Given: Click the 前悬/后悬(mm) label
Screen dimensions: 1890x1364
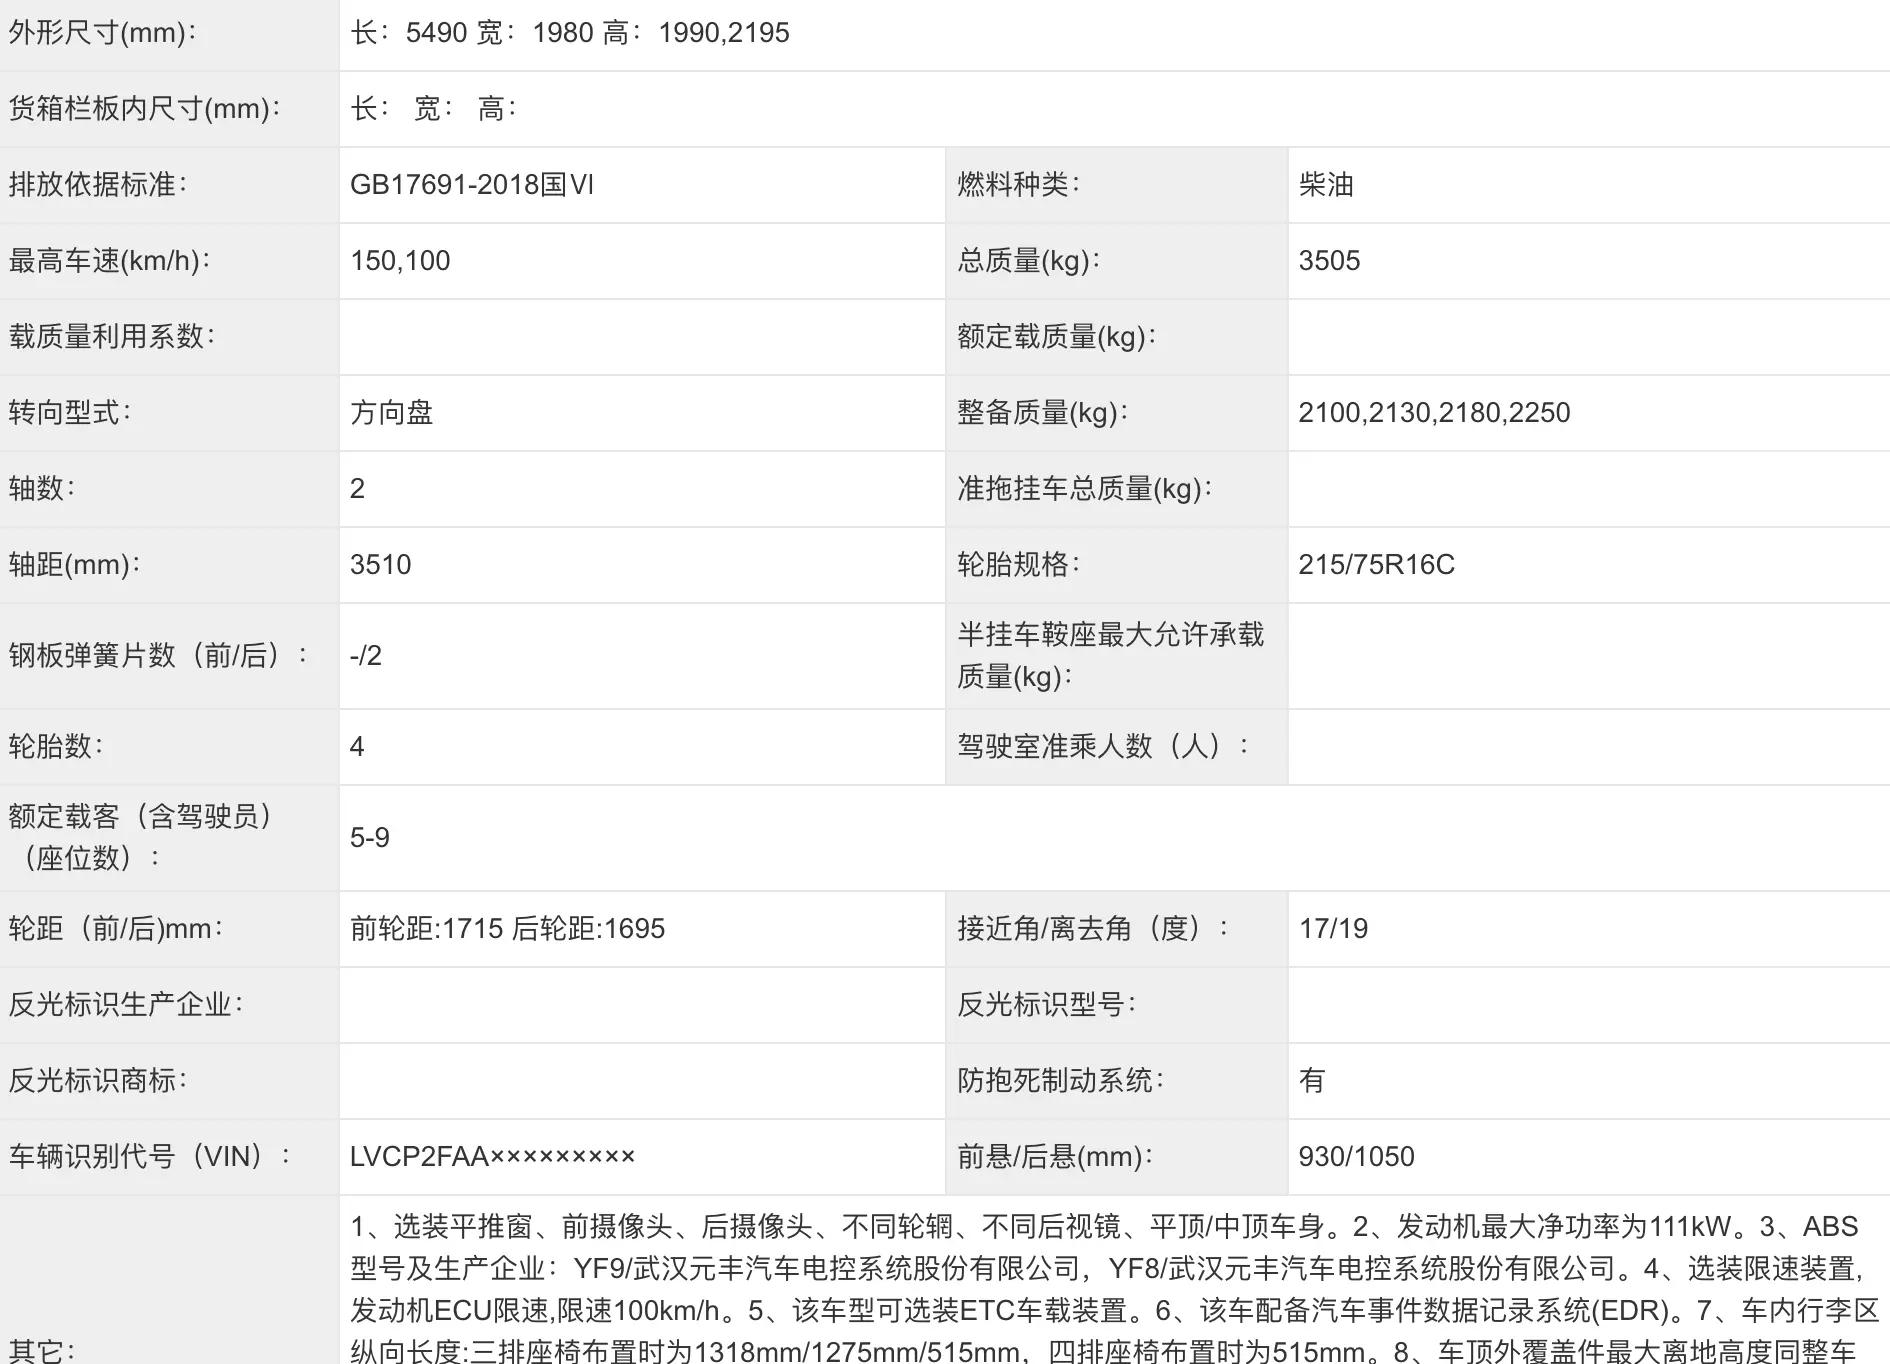Looking at the screenshot, I should point(1055,1157).
